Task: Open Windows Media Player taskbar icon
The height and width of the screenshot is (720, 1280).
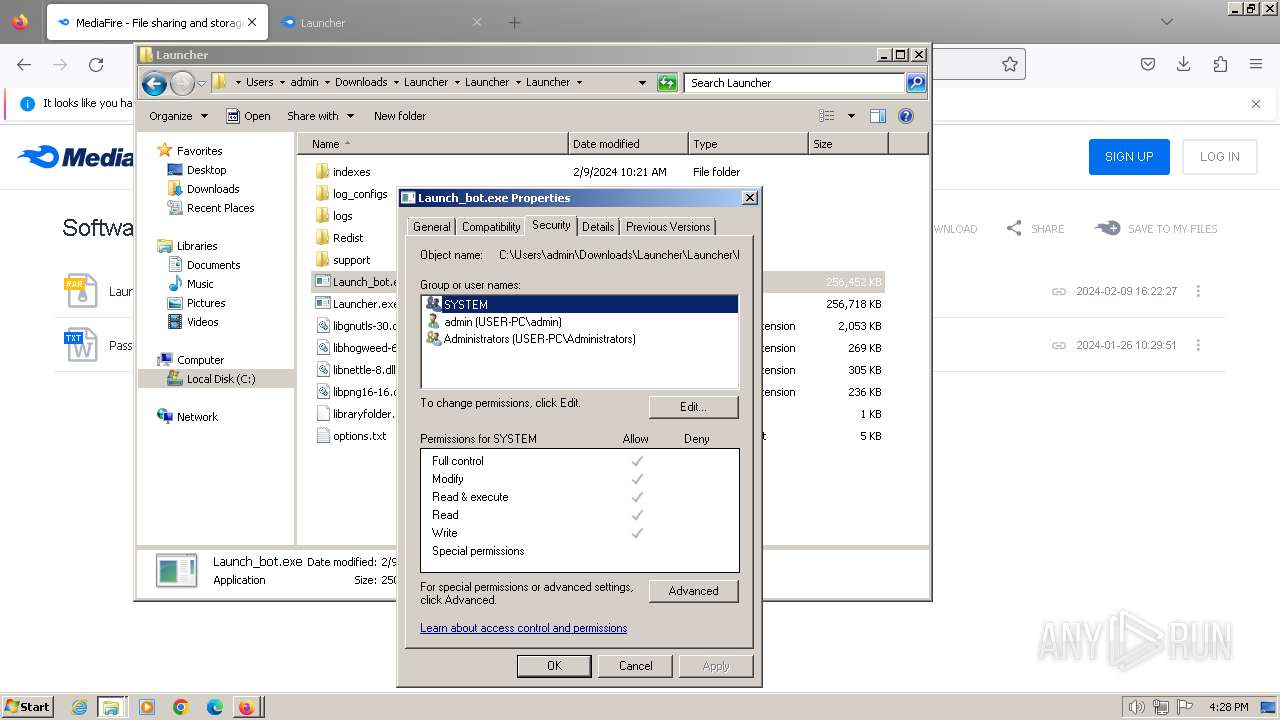Action: pos(147,707)
